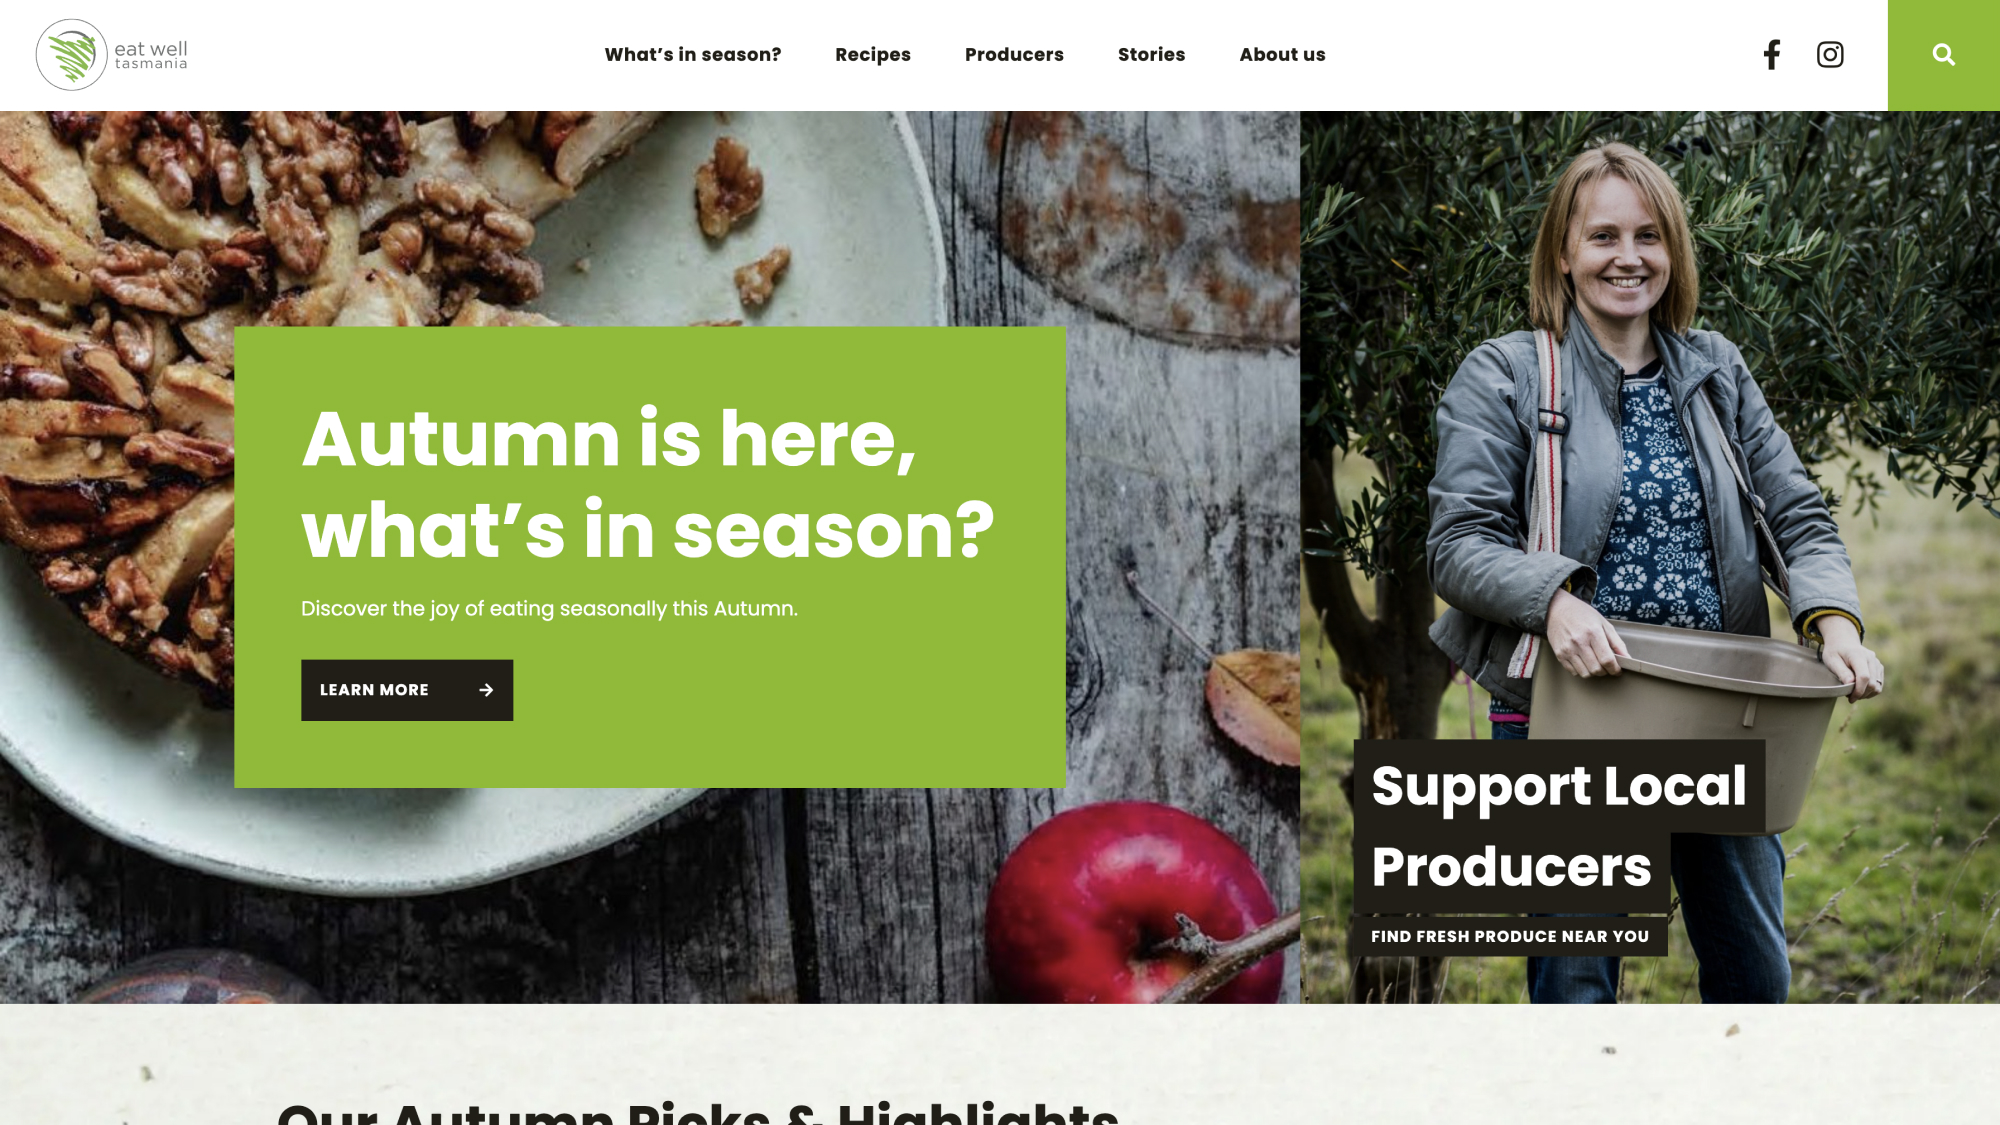
Task: Open the Facebook page icon
Action: tap(1772, 55)
